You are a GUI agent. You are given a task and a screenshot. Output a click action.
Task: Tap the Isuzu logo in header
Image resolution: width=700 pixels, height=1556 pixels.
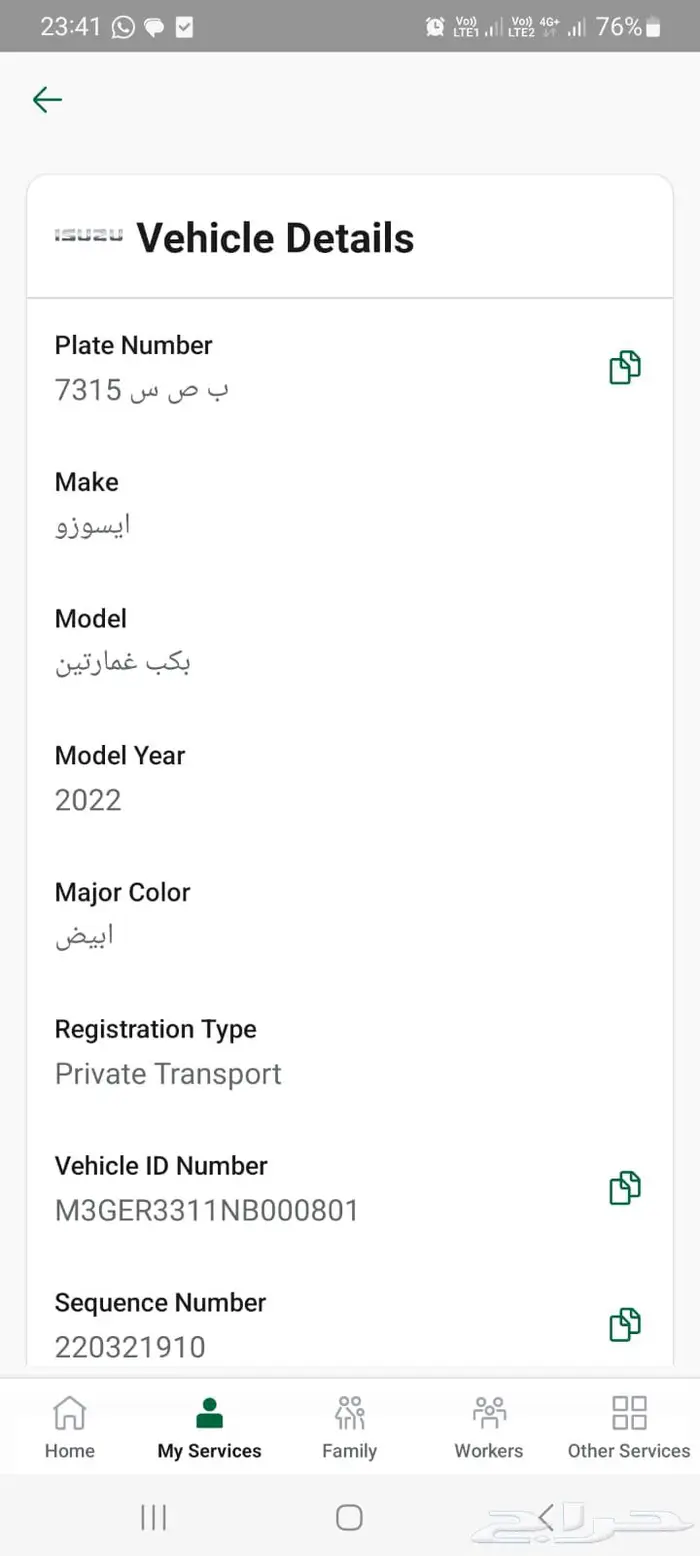click(88, 235)
